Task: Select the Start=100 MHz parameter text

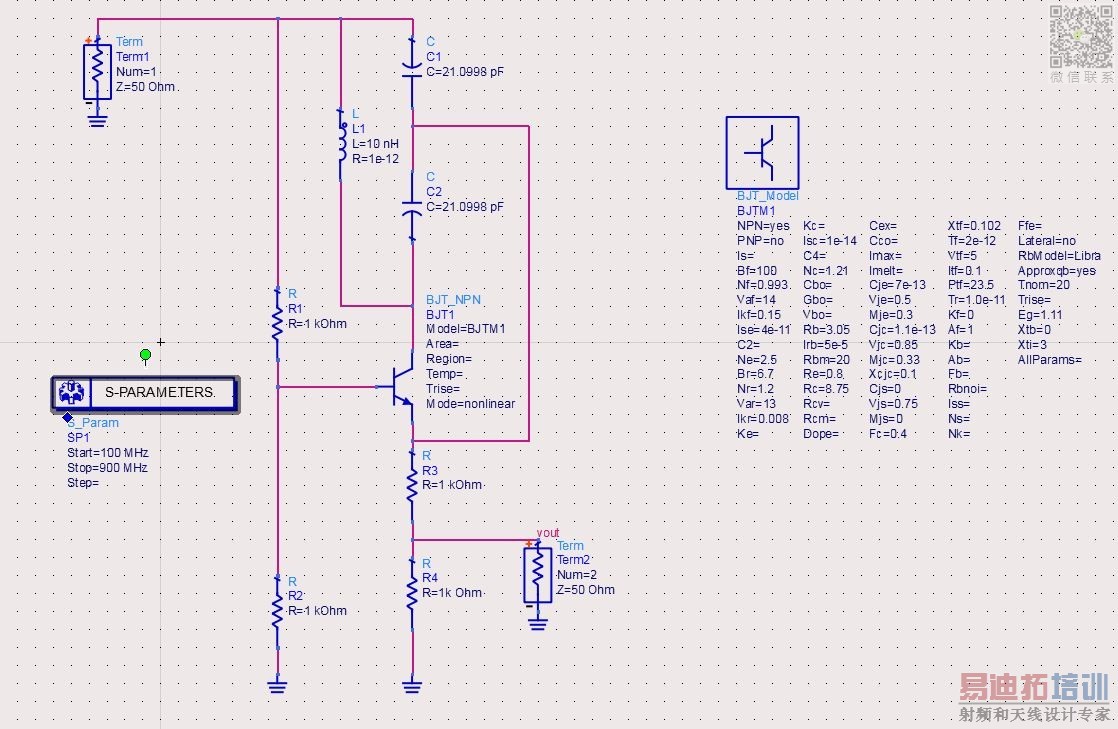Action: [108, 453]
